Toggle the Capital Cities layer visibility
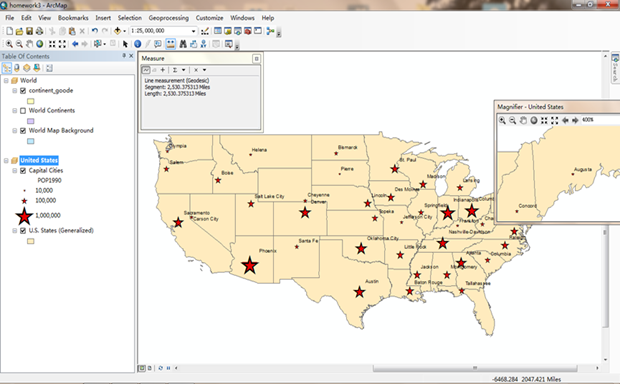Screen dimensions: 620x384 [23, 171]
